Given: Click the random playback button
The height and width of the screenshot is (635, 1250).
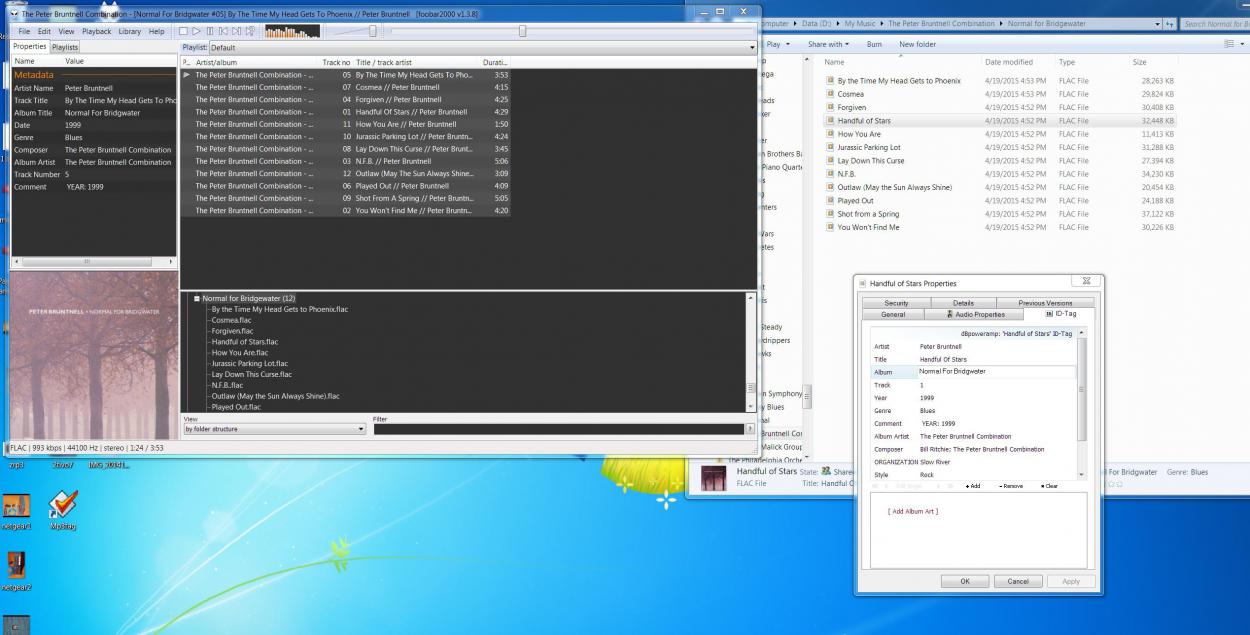Looking at the screenshot, I should click(x=249, y=32).
